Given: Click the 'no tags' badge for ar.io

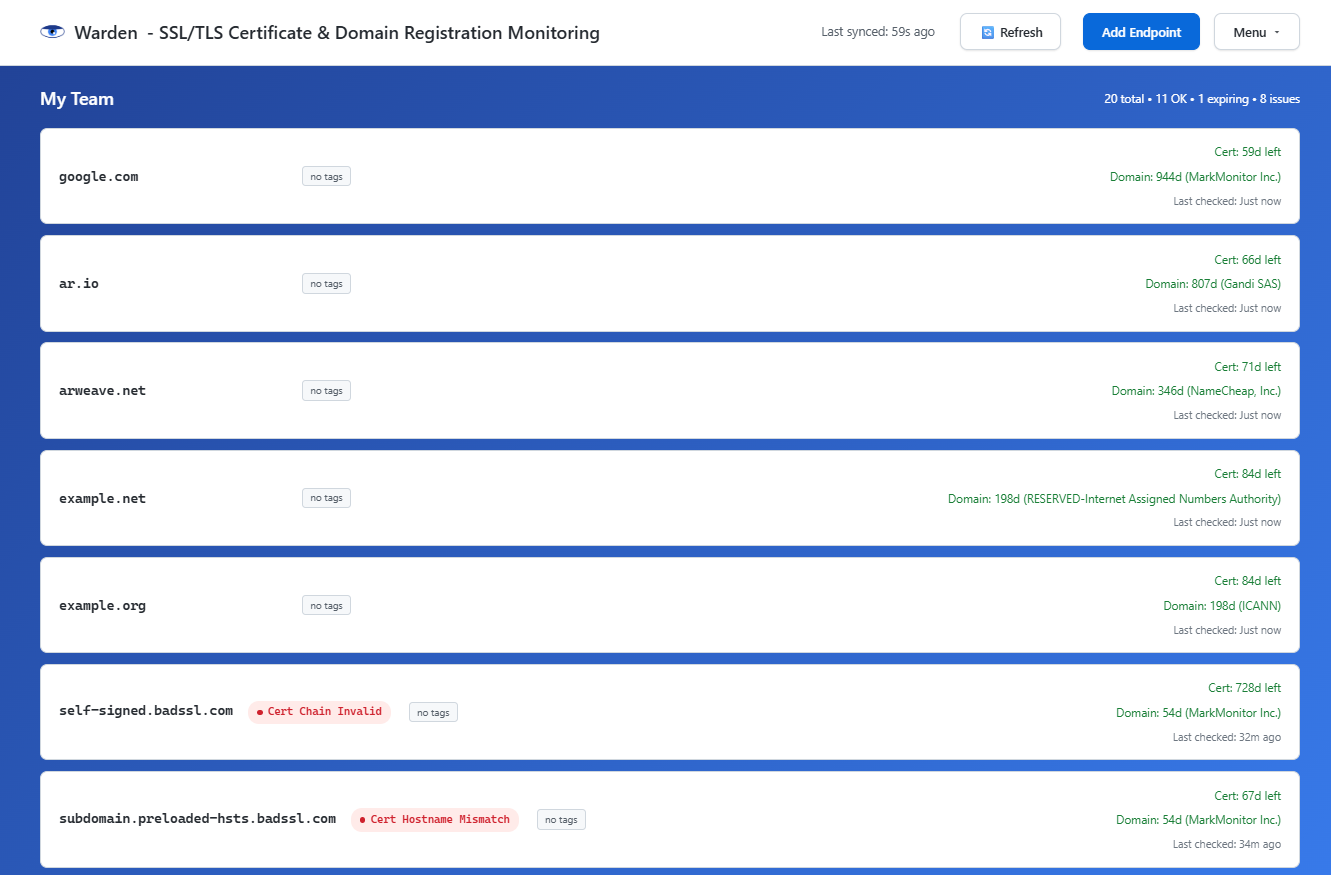Looking at the screenshot, I should (x=326, y=284).
